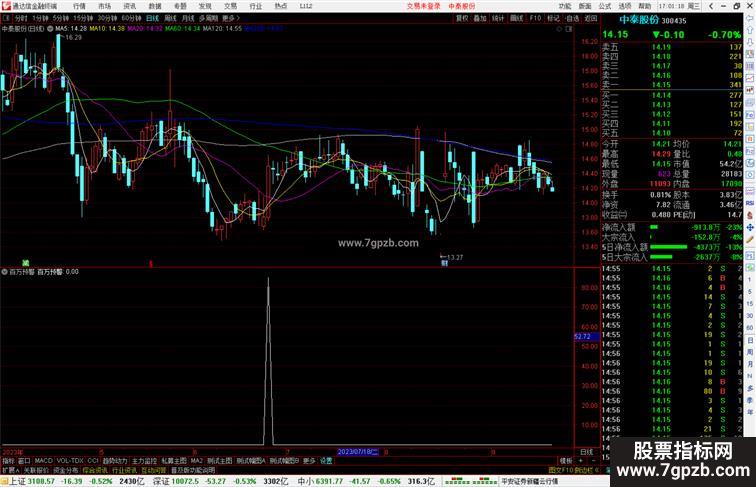Image resolution: width=756 pixels, height=487 pixels.
Task: Open the 数据 menu
Action: [x=155, y=6]
